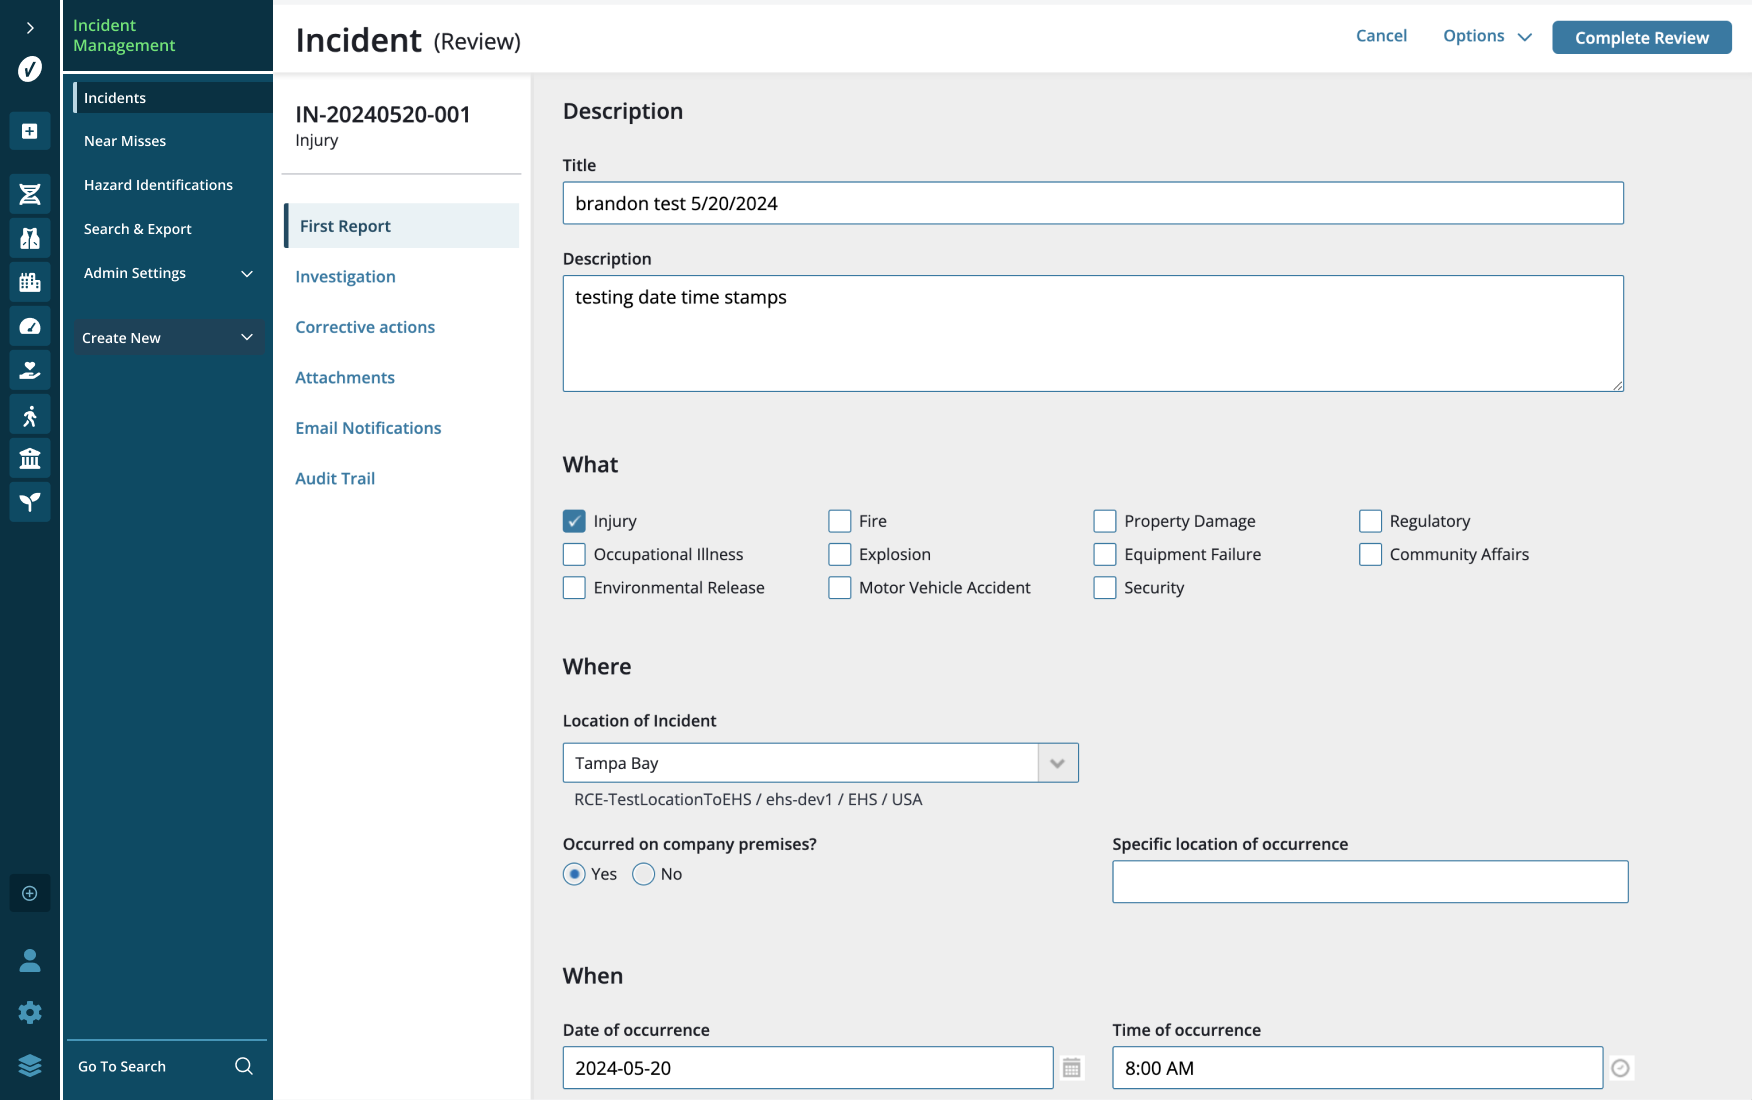
Task: Select No for occurred on company premises
Action: 644,874
